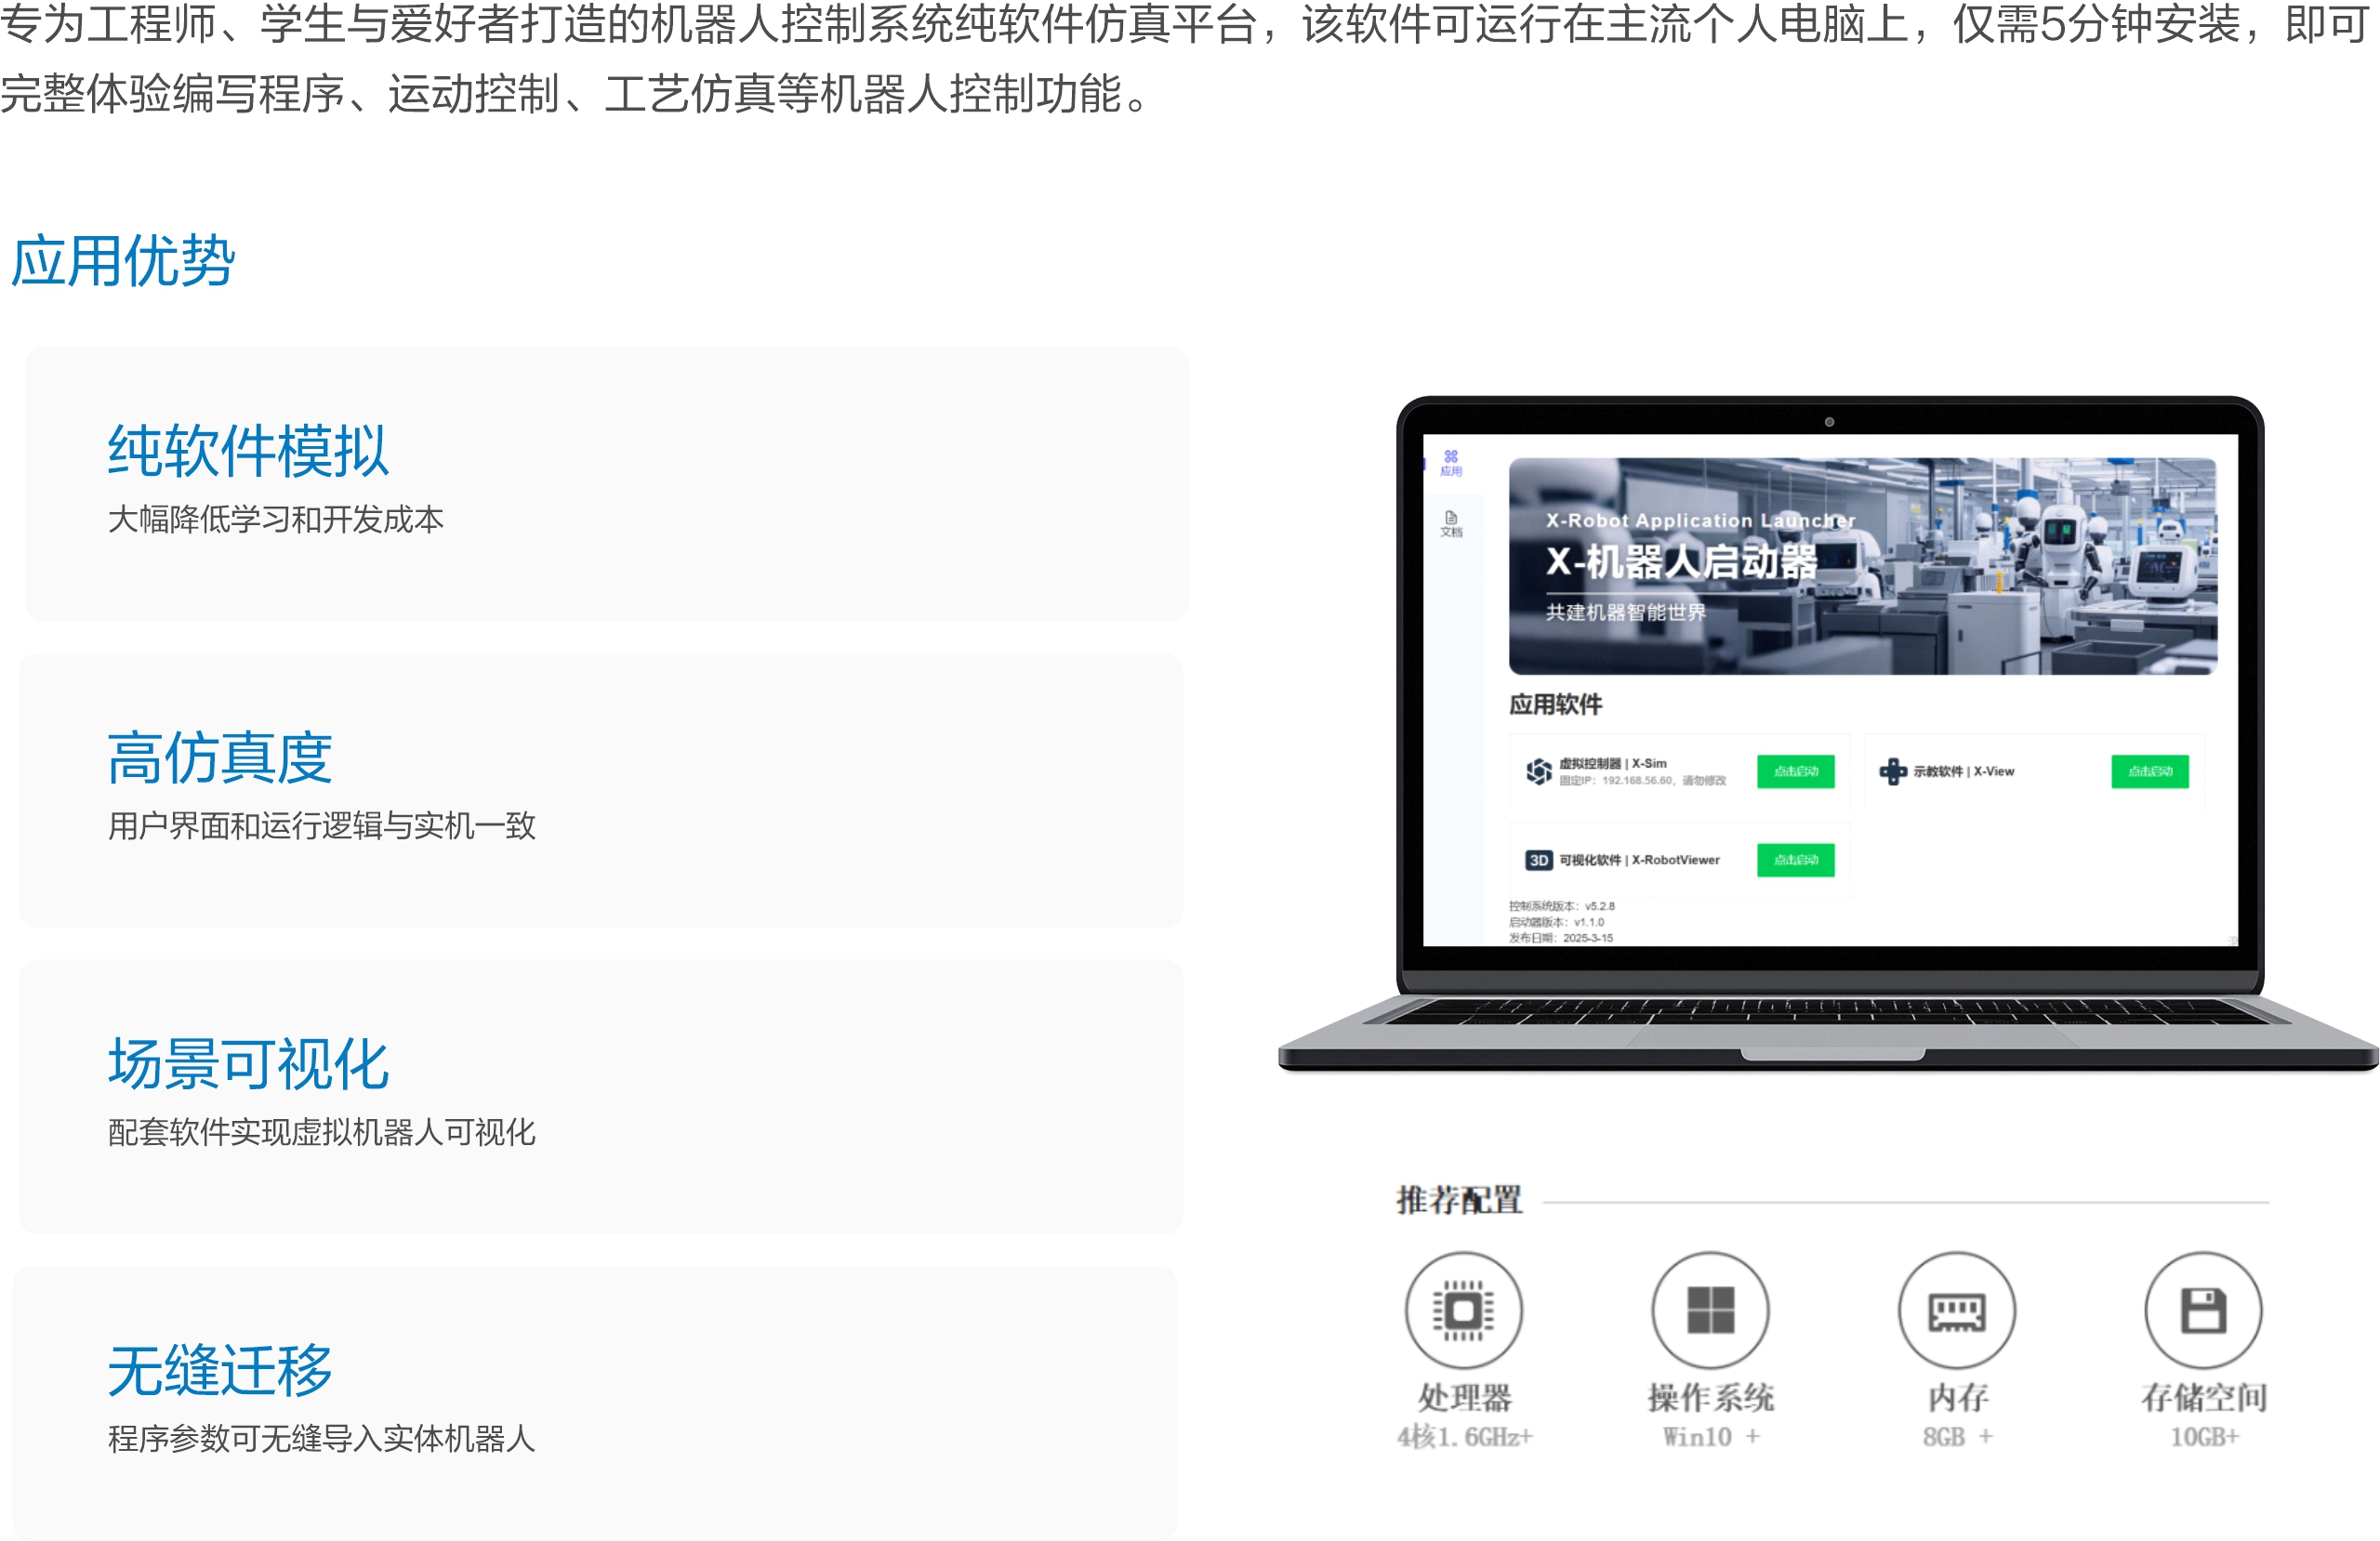Open the 文档 sidebar icon in launcher
The height and width of the screenshot is (1541, 2380).
point(1451,524)
